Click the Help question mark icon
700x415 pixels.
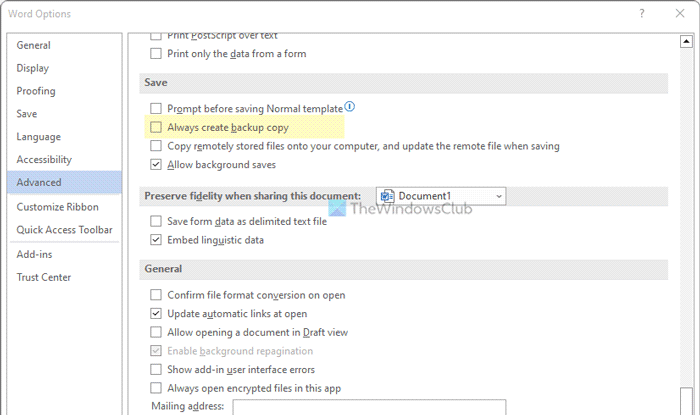[642, 13]
